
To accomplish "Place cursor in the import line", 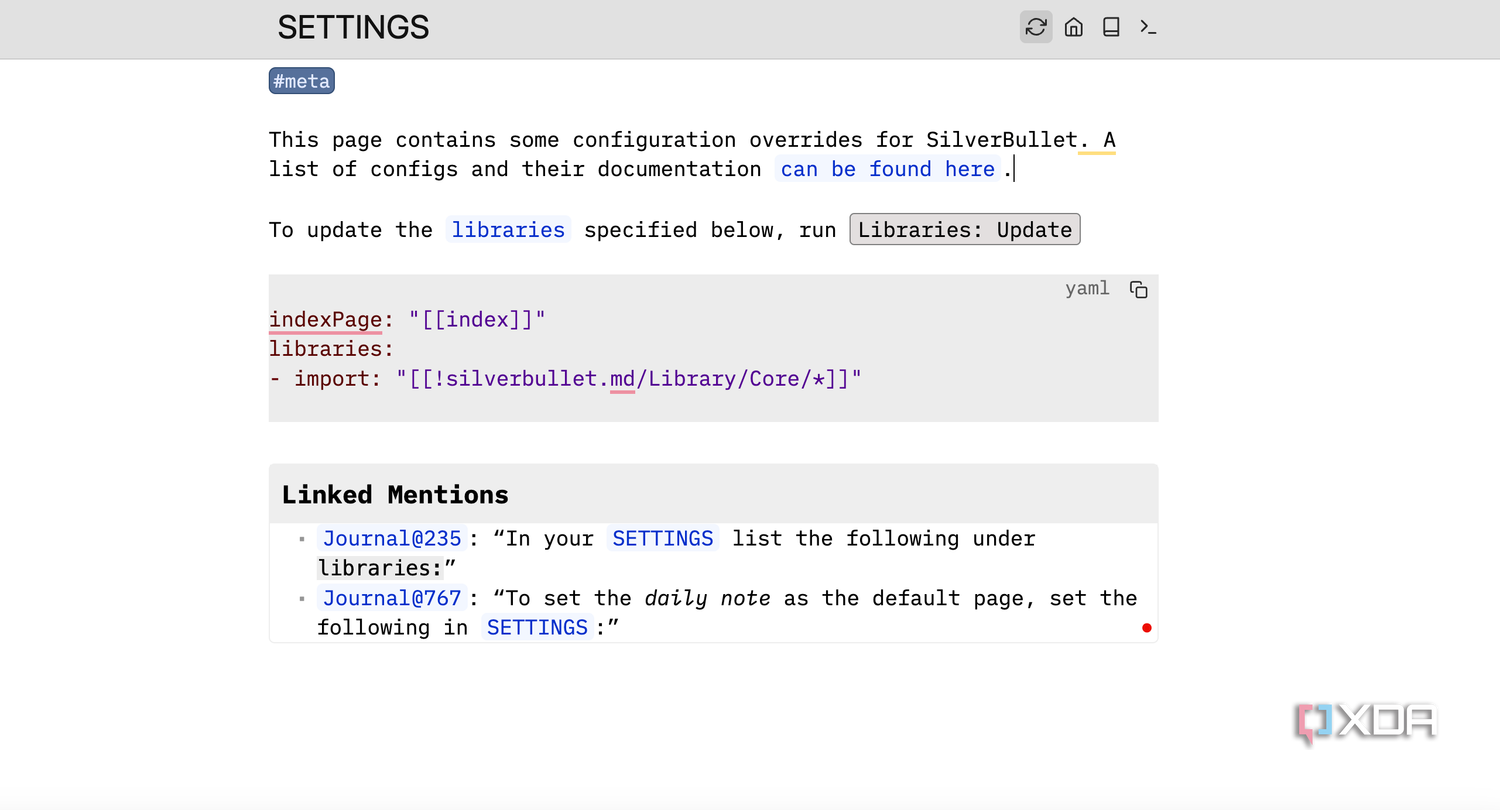I will coord(565,379).
